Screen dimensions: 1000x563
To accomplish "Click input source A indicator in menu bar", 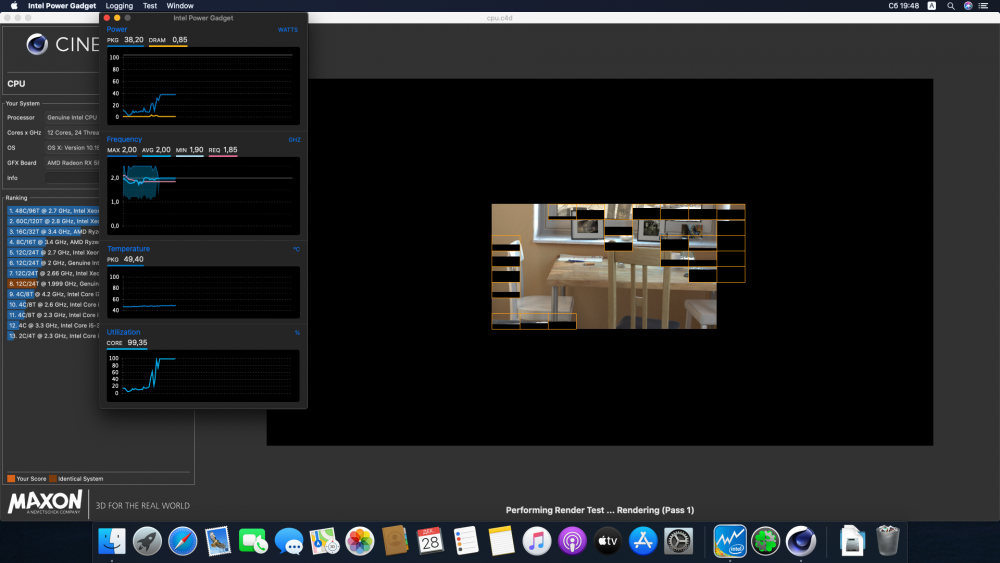I will pyautogui.click(x=932, y=6).
